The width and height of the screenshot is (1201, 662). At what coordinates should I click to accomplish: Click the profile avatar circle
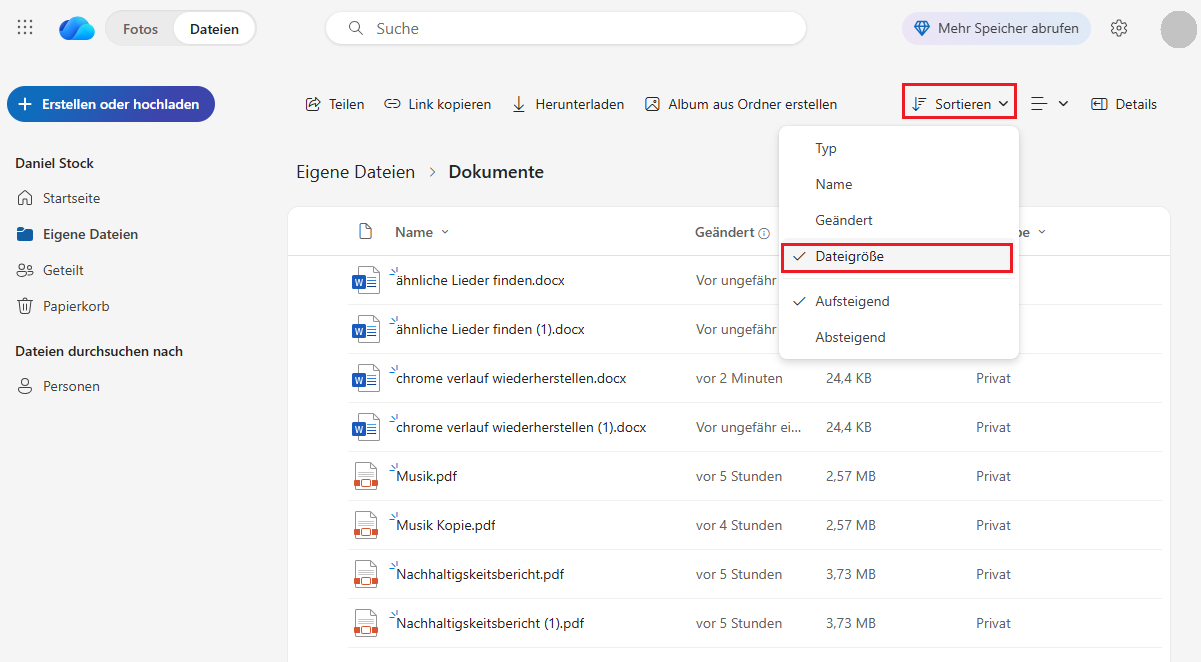[x=1178, y=29]
